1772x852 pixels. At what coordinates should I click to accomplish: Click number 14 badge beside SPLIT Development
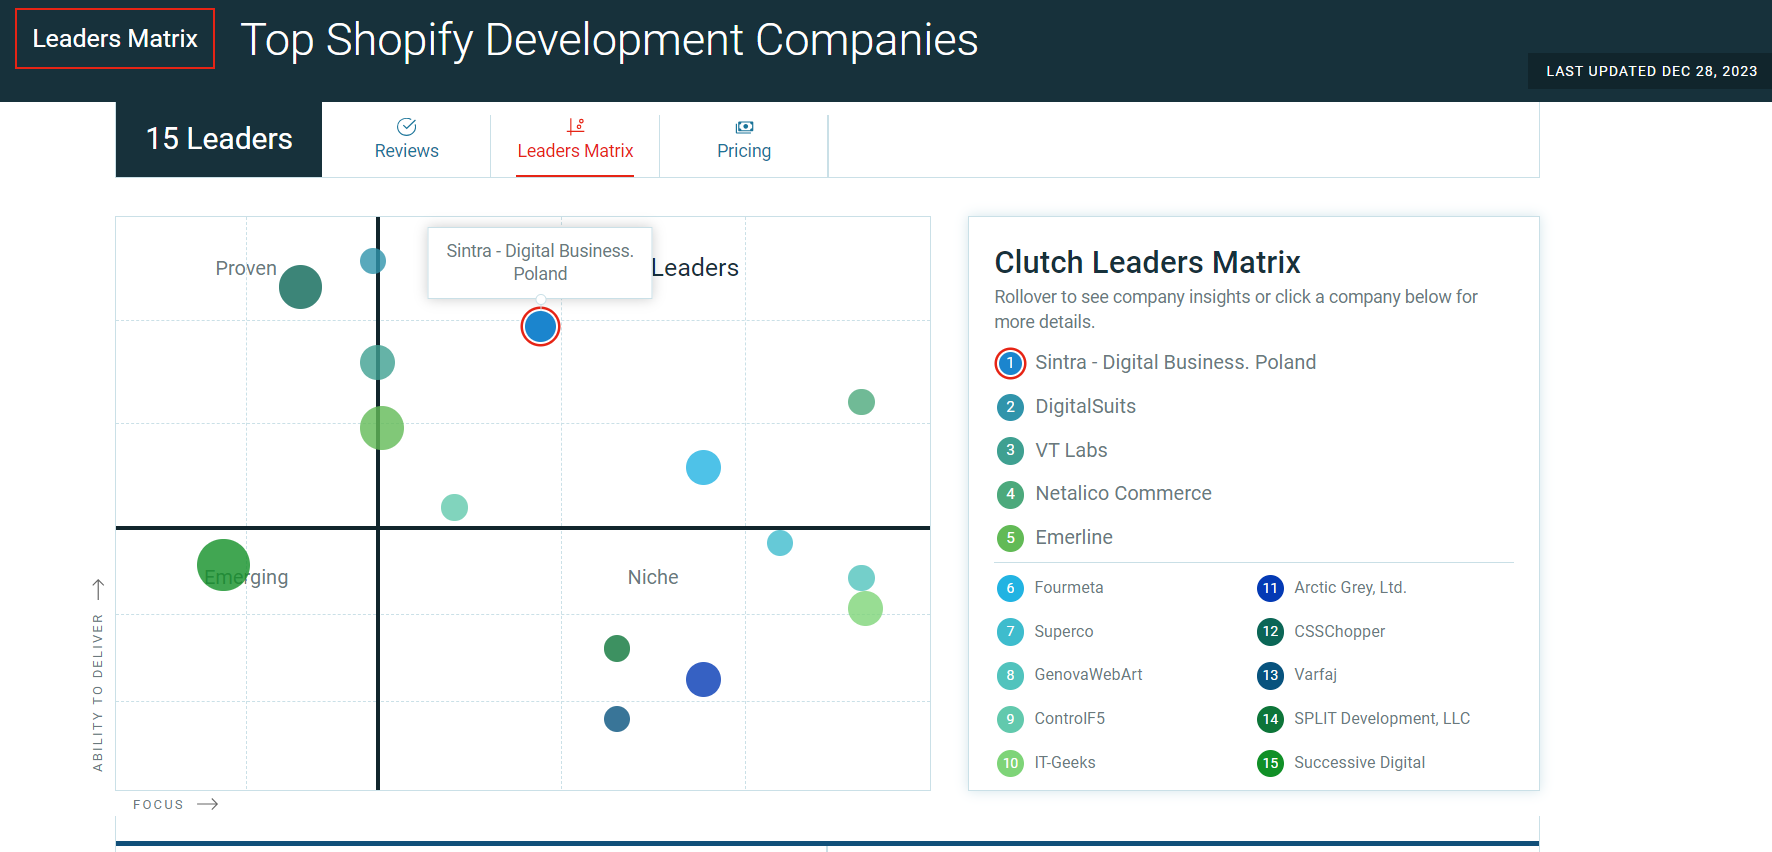click(x=1270, y=719)
